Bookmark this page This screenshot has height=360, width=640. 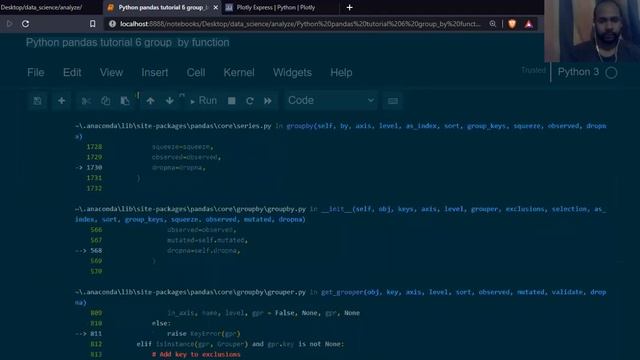click(x=93, y=24)
